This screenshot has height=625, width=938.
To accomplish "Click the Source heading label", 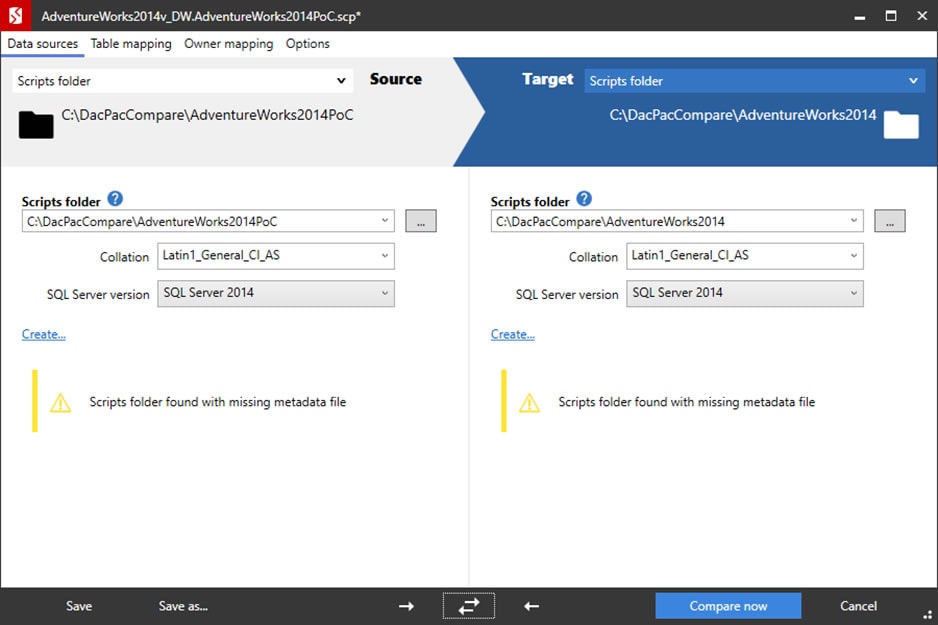I will [x=395, y=79].
